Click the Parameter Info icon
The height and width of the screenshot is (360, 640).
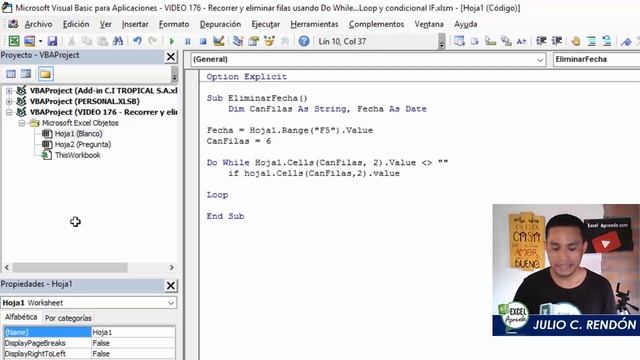pyautogui.click(x=506, y=41)
